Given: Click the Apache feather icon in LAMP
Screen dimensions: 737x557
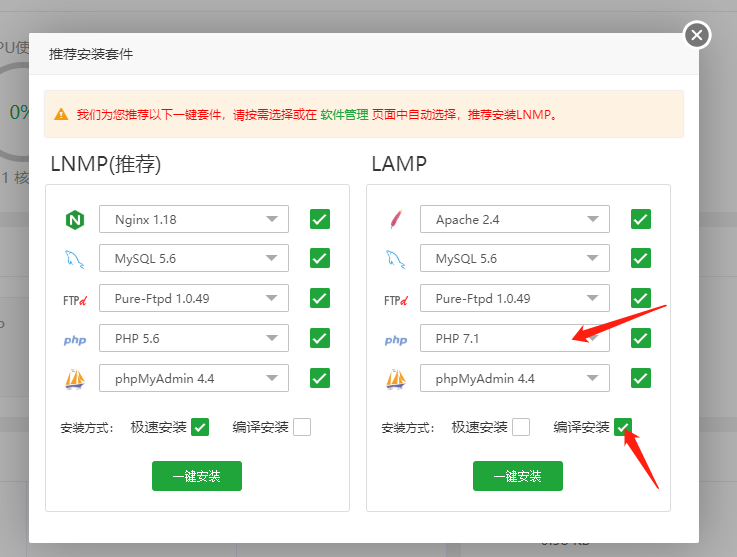Looking at the screenshot, I should point(396,220).
